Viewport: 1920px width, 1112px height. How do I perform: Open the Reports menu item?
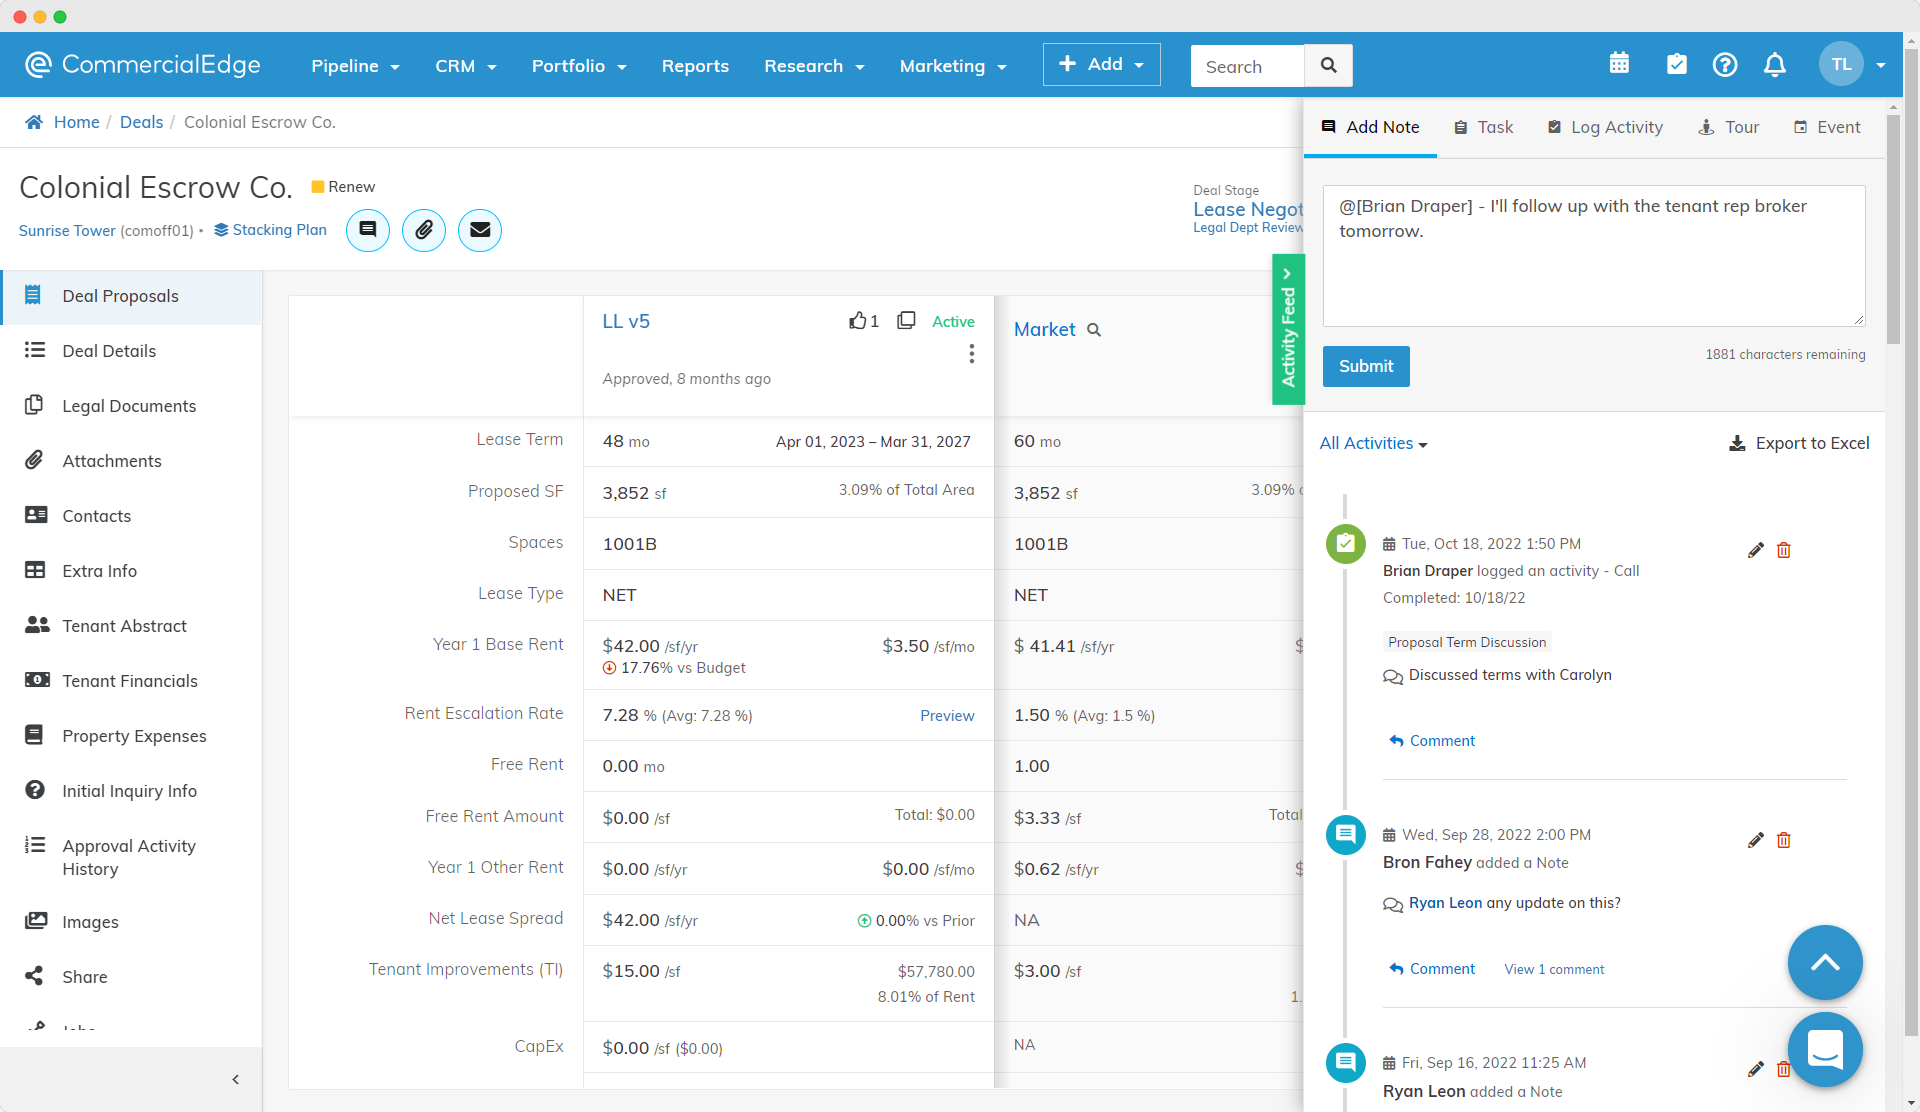pyautogui.click(x=695, y=66)
